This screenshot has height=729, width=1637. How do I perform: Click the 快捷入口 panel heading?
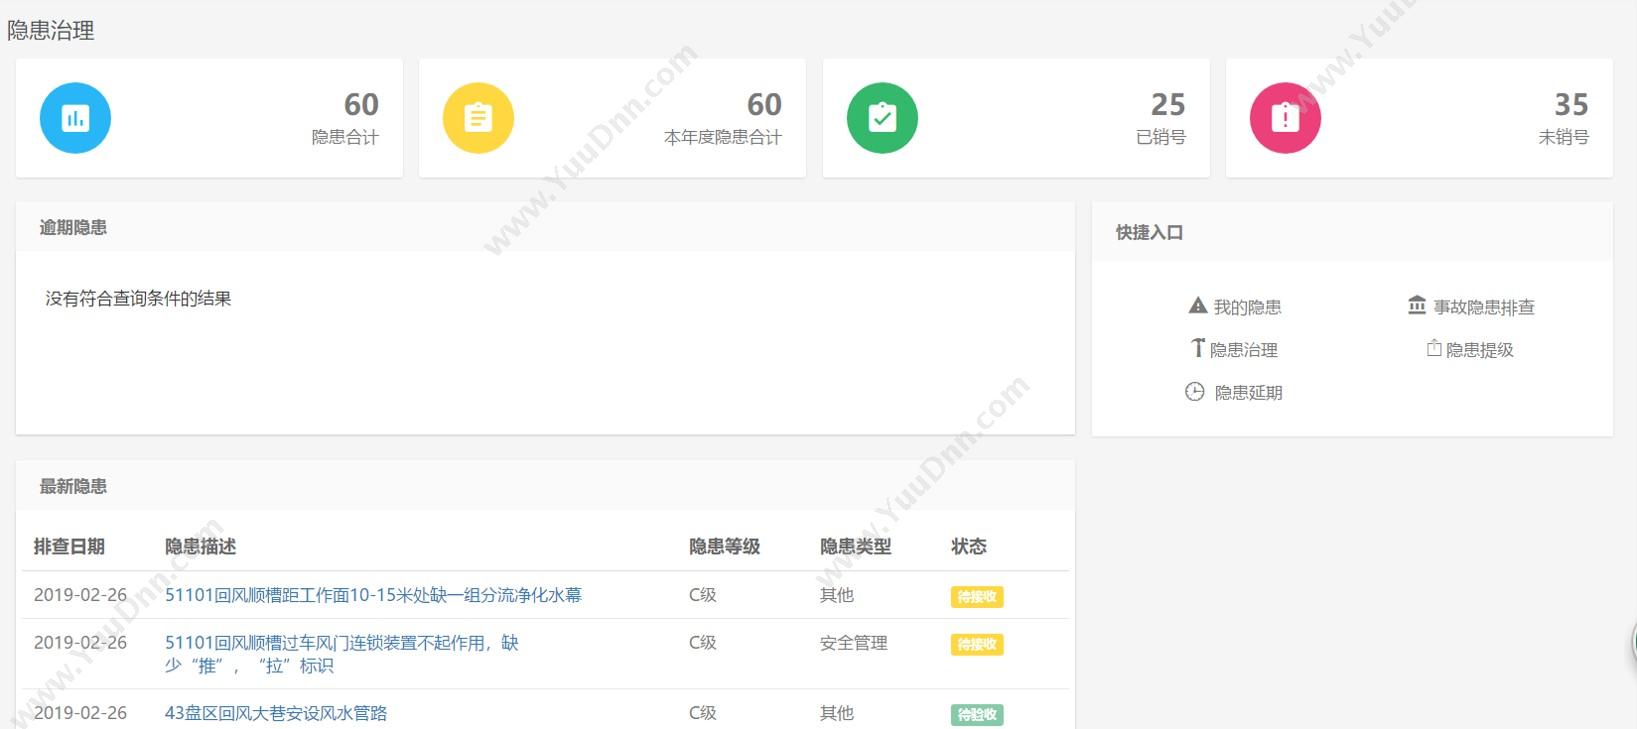1149,233
